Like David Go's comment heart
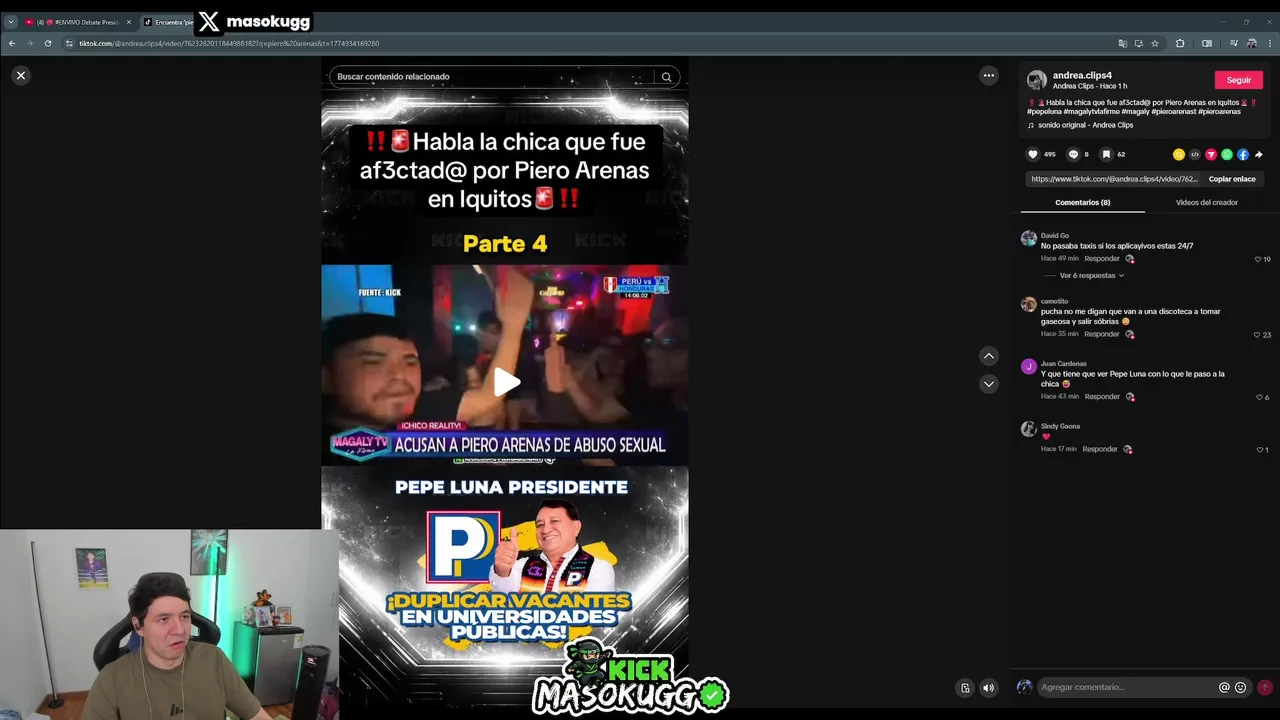 coord(1258,259)
